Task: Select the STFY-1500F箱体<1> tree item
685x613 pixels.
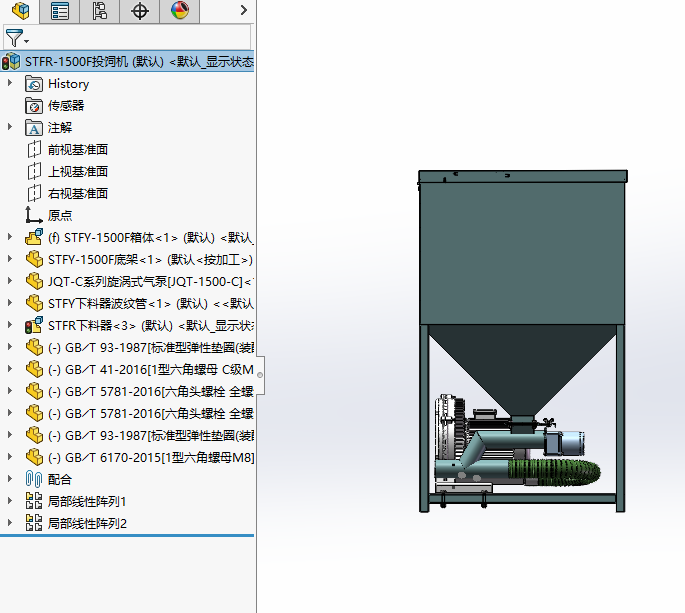Action: 151,238
